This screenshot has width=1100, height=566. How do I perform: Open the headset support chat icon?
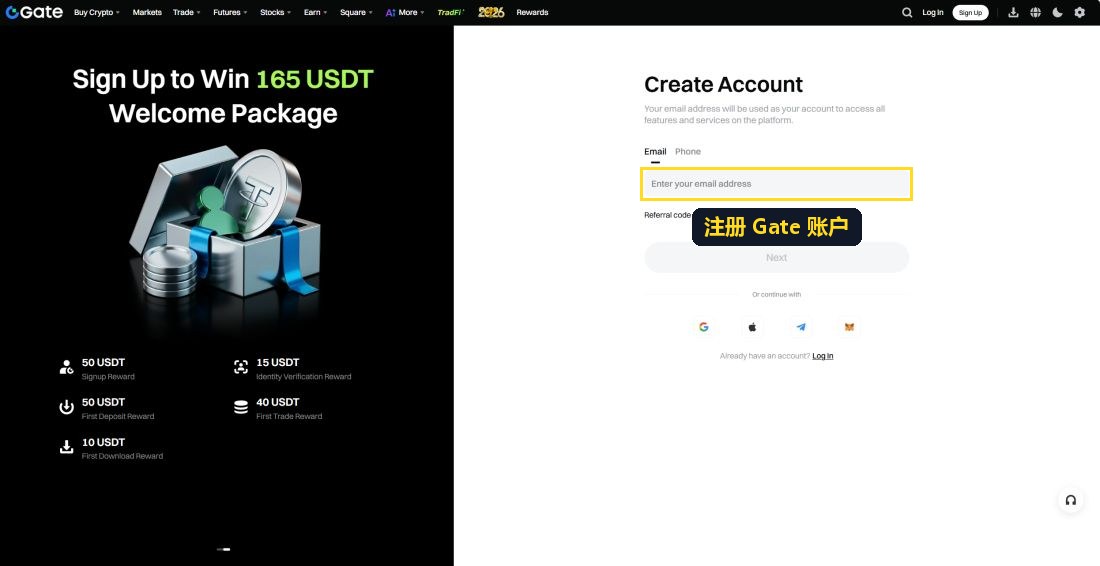coord(1071,500)
